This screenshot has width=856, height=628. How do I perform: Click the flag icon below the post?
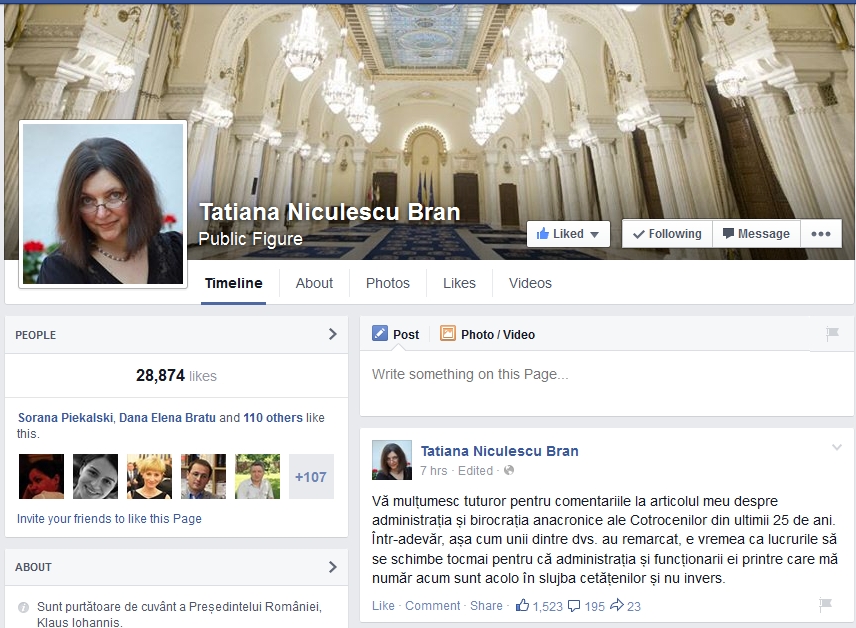pyautogui.click(x=825, y=605)
